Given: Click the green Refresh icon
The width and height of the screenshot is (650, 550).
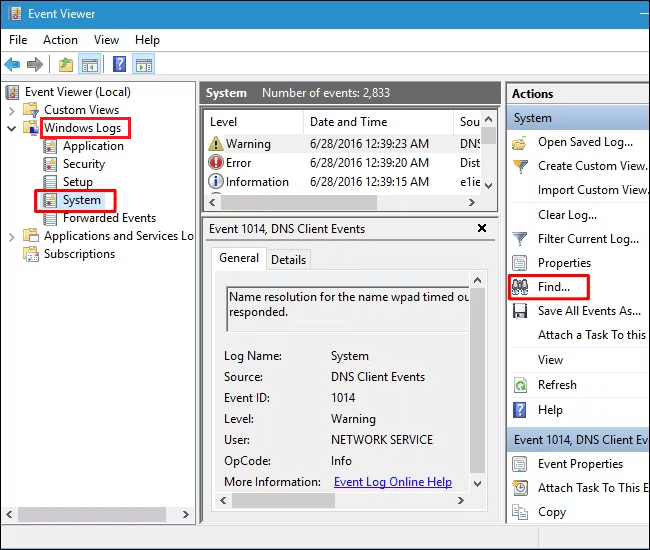Looking at the screenshot, I should coord(520,385).
